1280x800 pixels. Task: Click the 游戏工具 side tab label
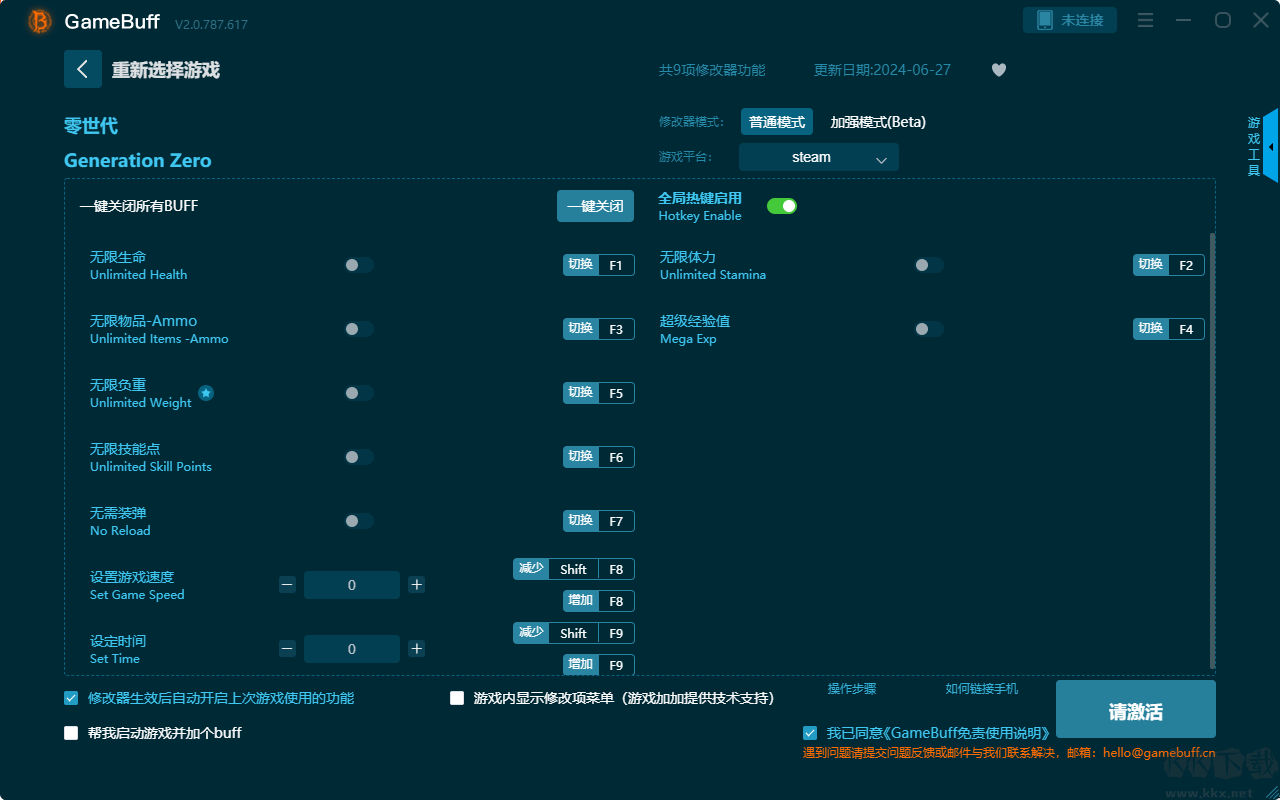click(1254, 146)
